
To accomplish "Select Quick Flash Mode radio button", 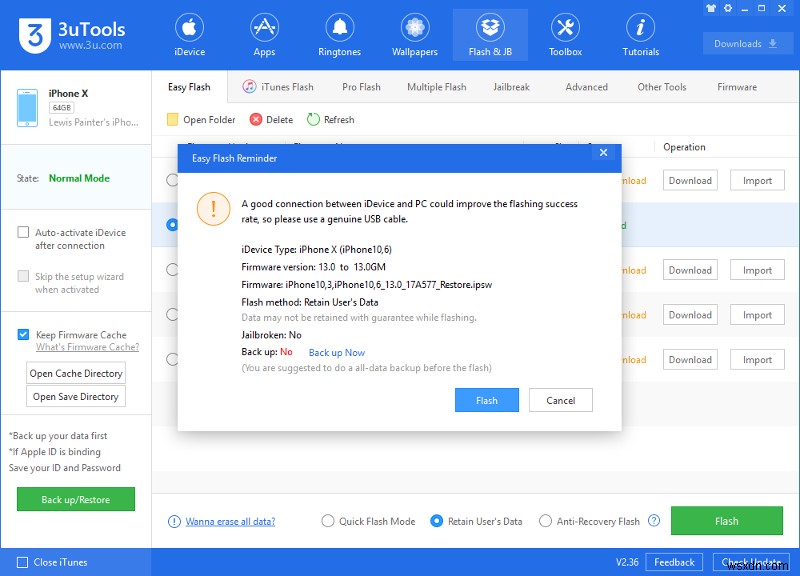I will click(x=328, y=521).
